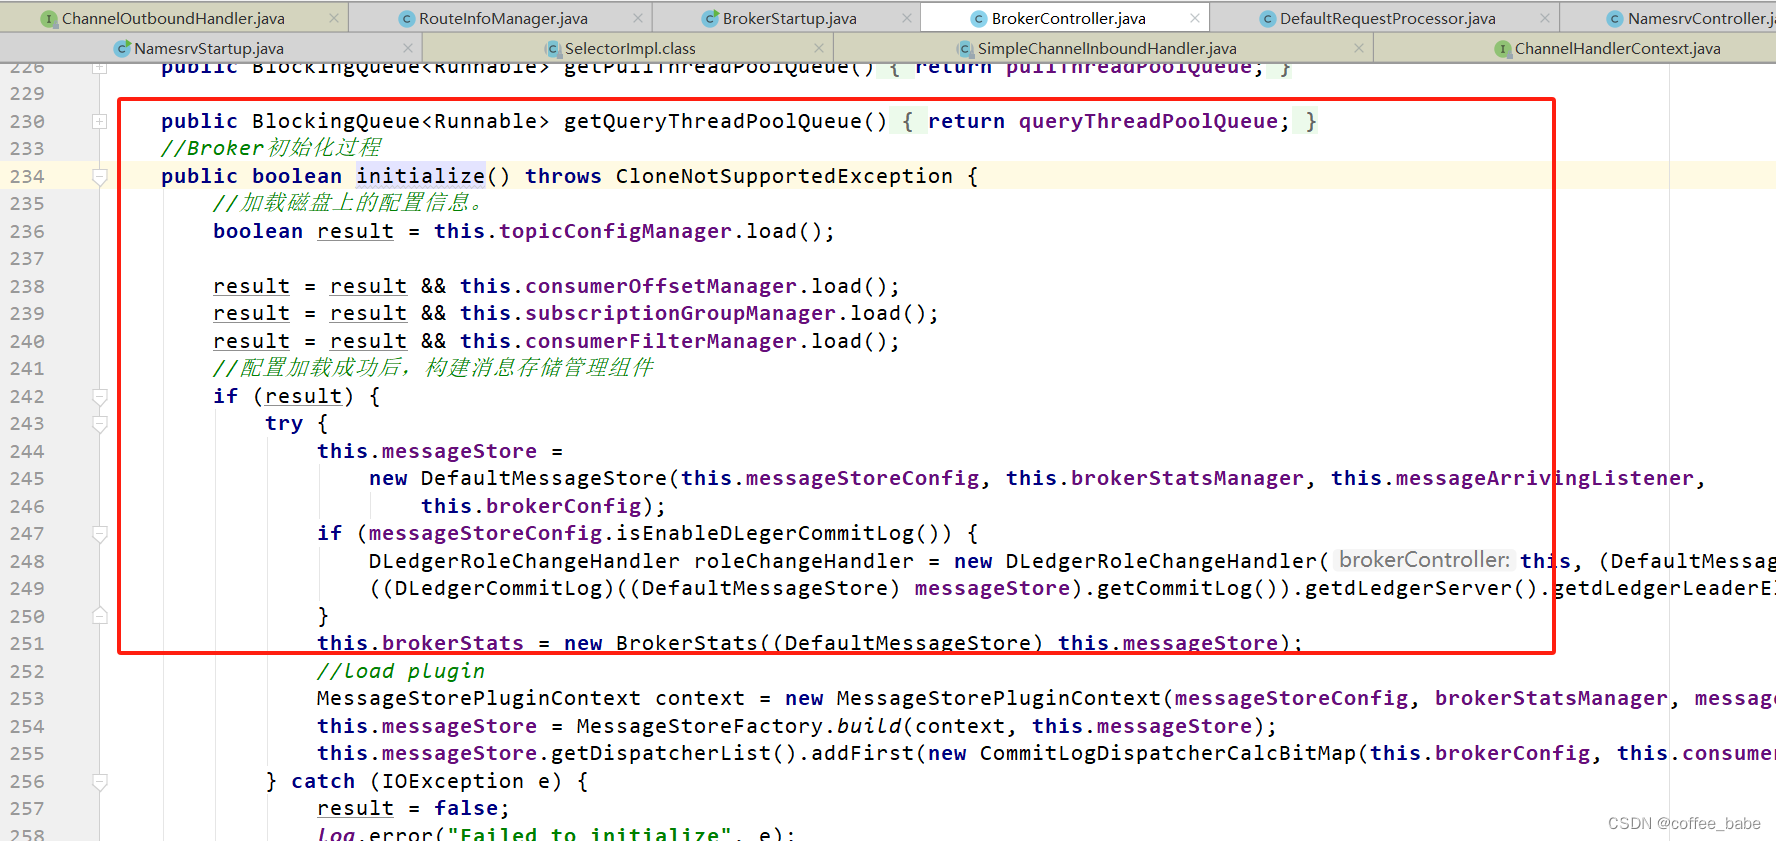Open SimpleChannelInboundHandler.java tab
Image resolution: width=1776 pixels, height=841 pixels.
click(x=1107, y=48)
